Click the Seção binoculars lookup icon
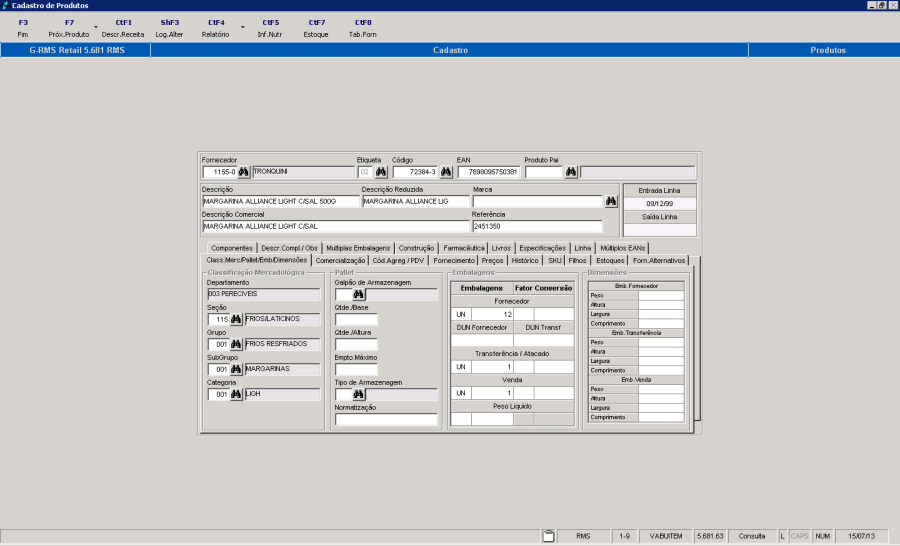The height and width of the screenshot is (546, 900). [236, 319]
